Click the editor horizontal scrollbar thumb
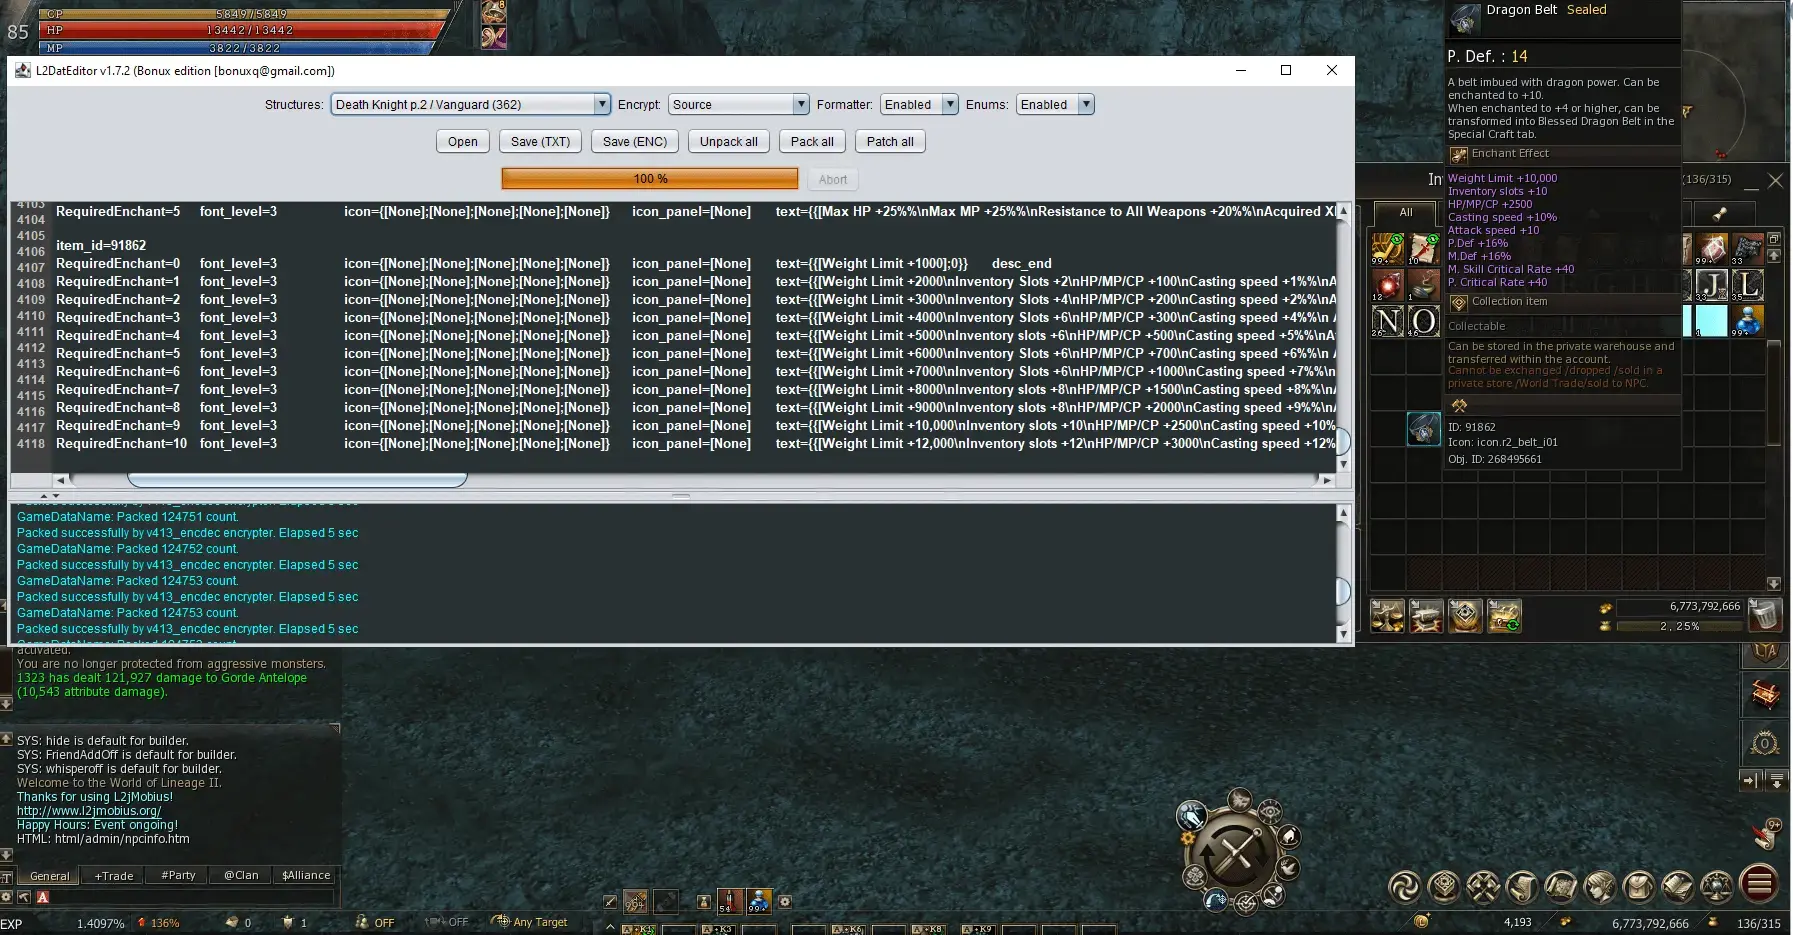Screen dimensions: 1793x935 click(297, 480)
